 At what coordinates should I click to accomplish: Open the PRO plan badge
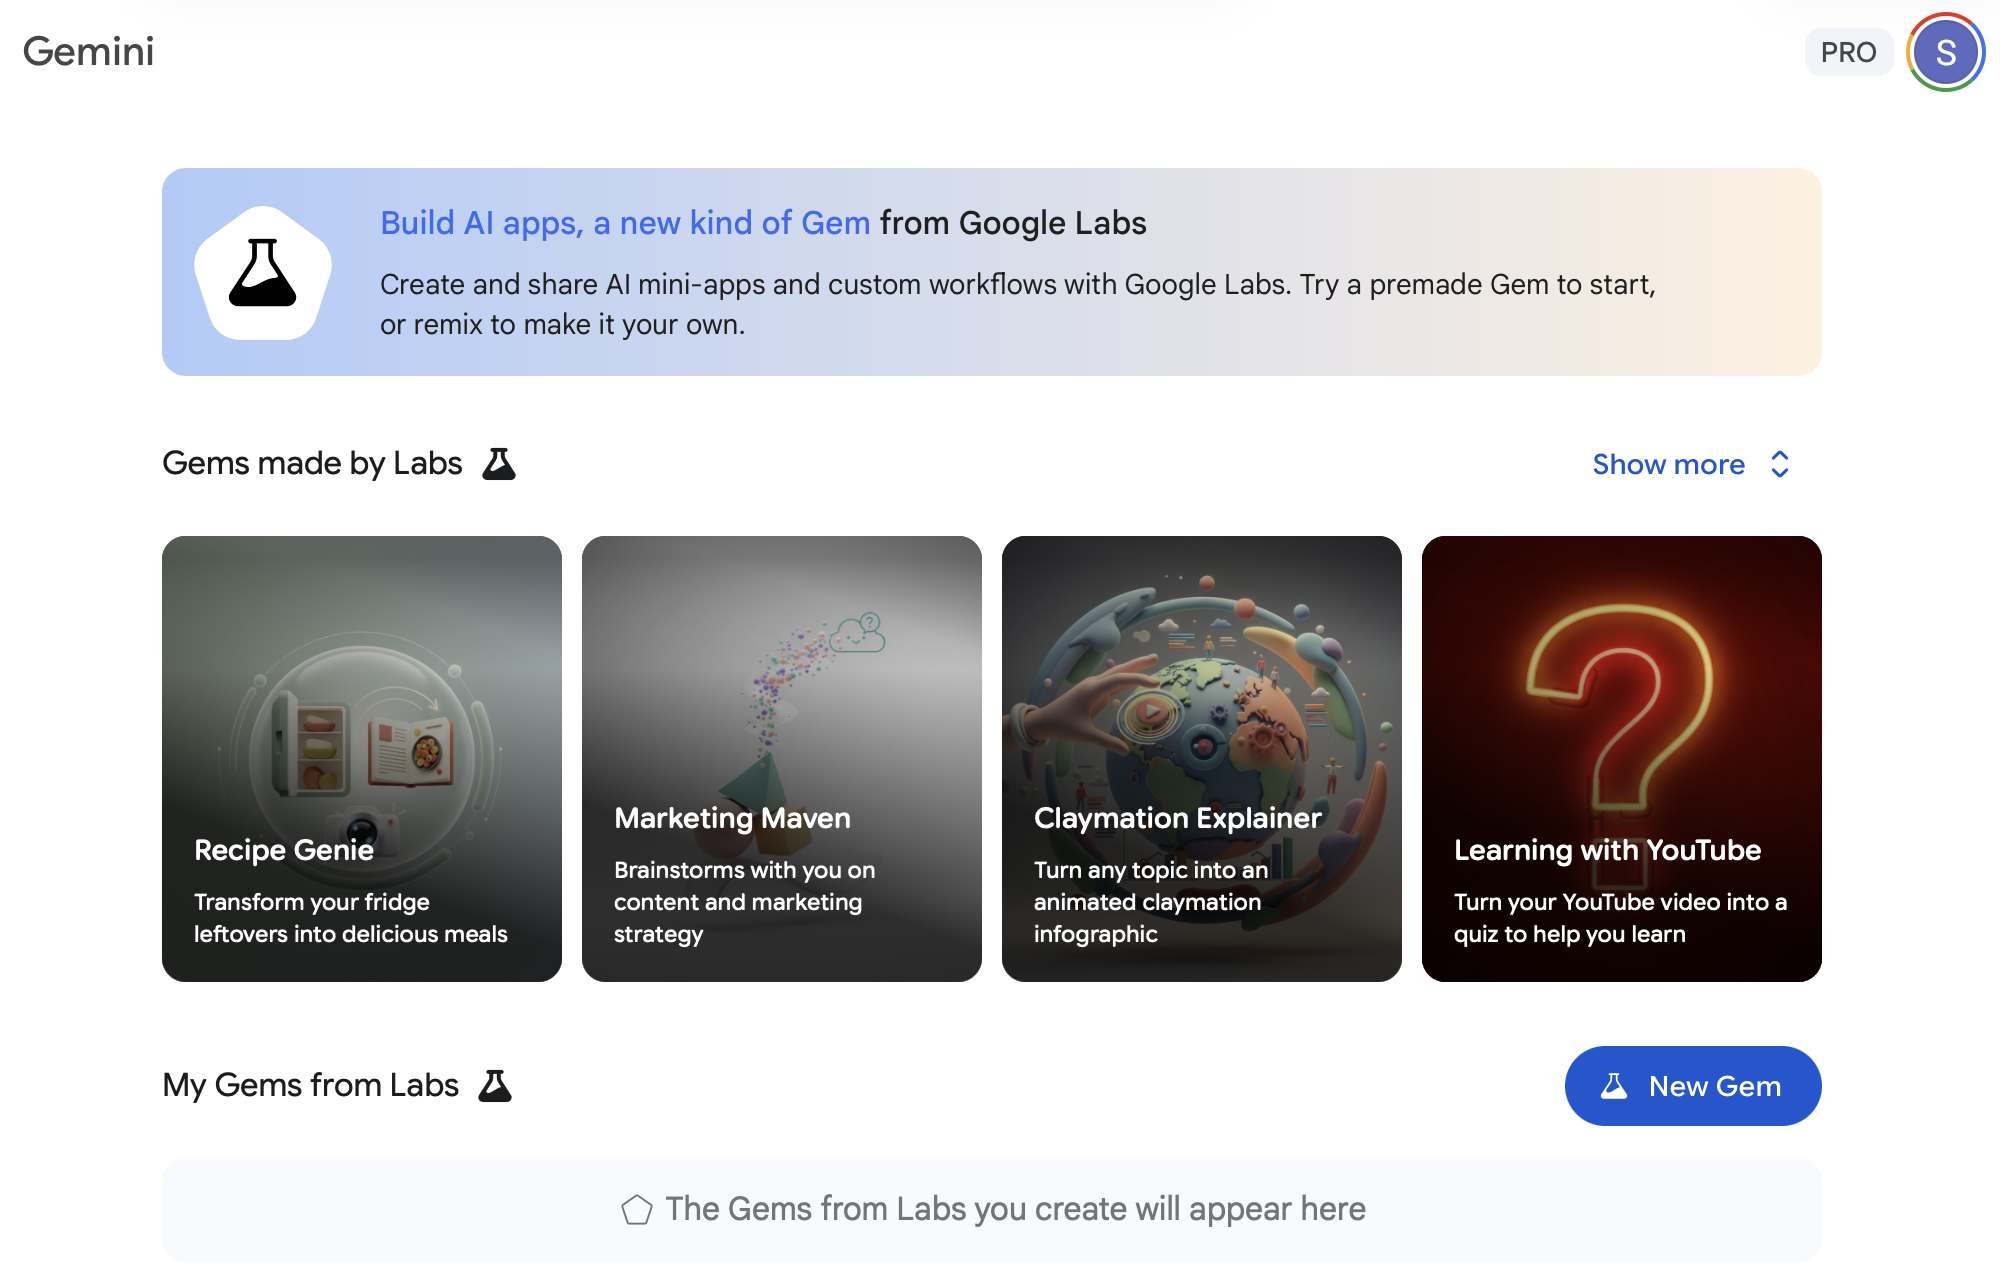pyautogui.click(x=1848, y=52)
